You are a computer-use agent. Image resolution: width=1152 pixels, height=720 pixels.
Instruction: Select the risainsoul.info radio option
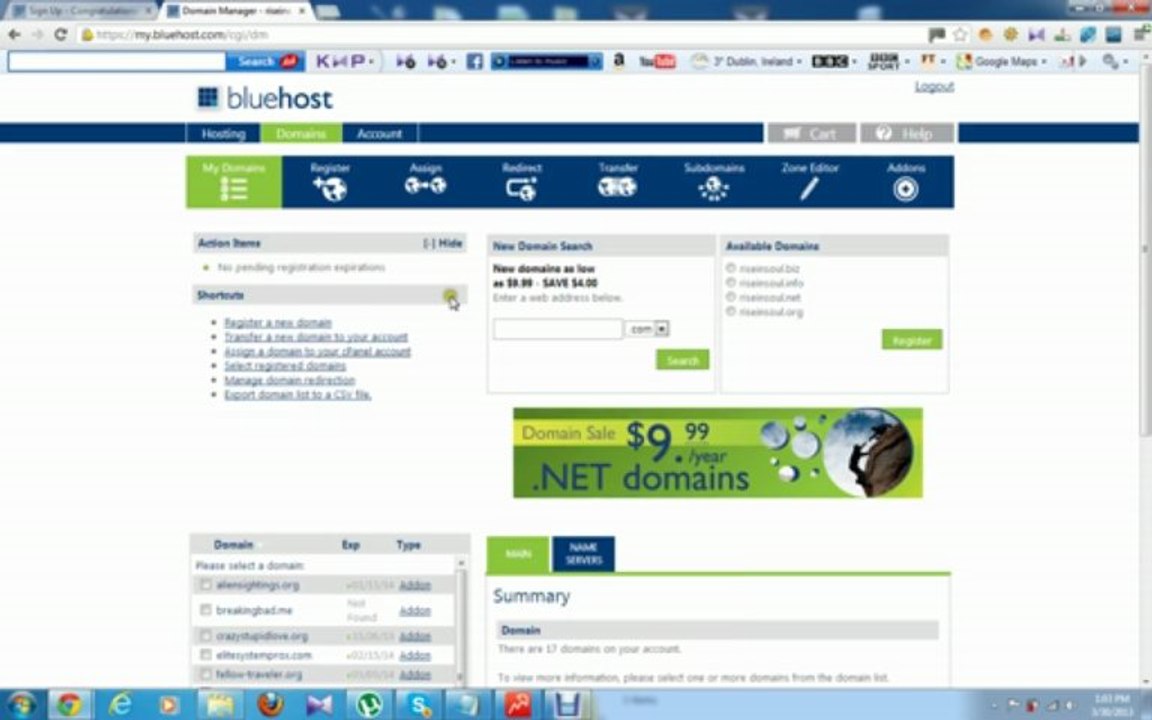pos(730,282)
